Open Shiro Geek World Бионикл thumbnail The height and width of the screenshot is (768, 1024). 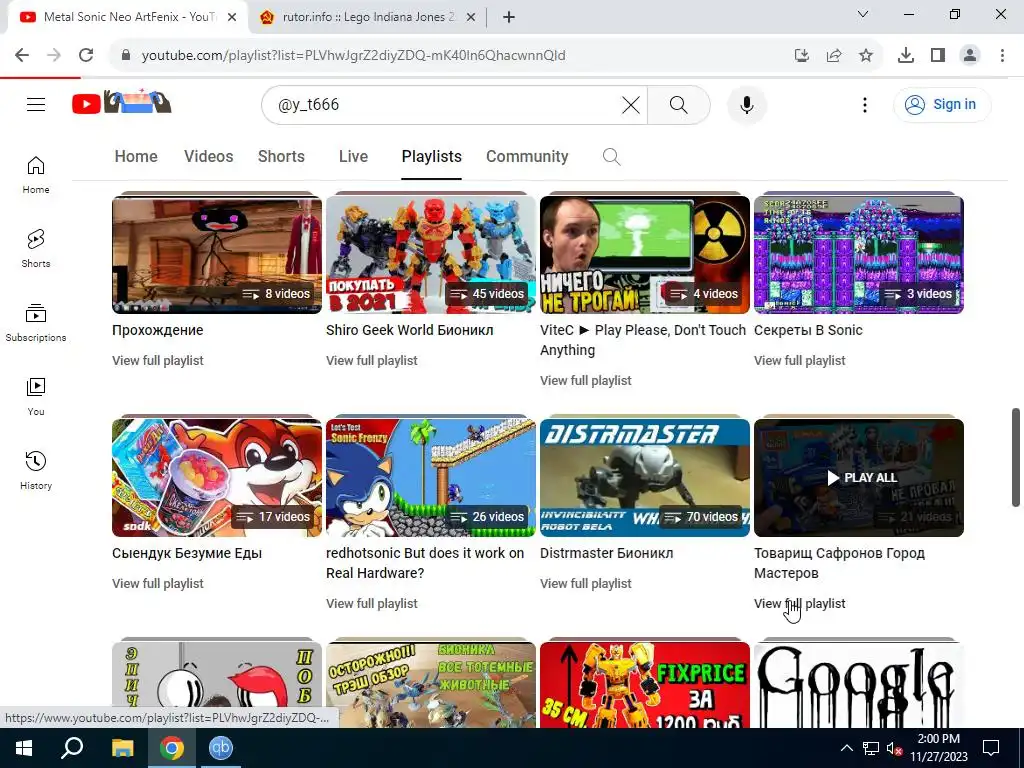431,255
